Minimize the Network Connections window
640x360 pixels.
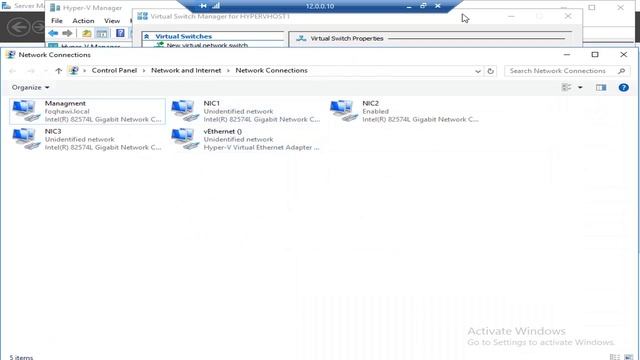tap(567, 54)
